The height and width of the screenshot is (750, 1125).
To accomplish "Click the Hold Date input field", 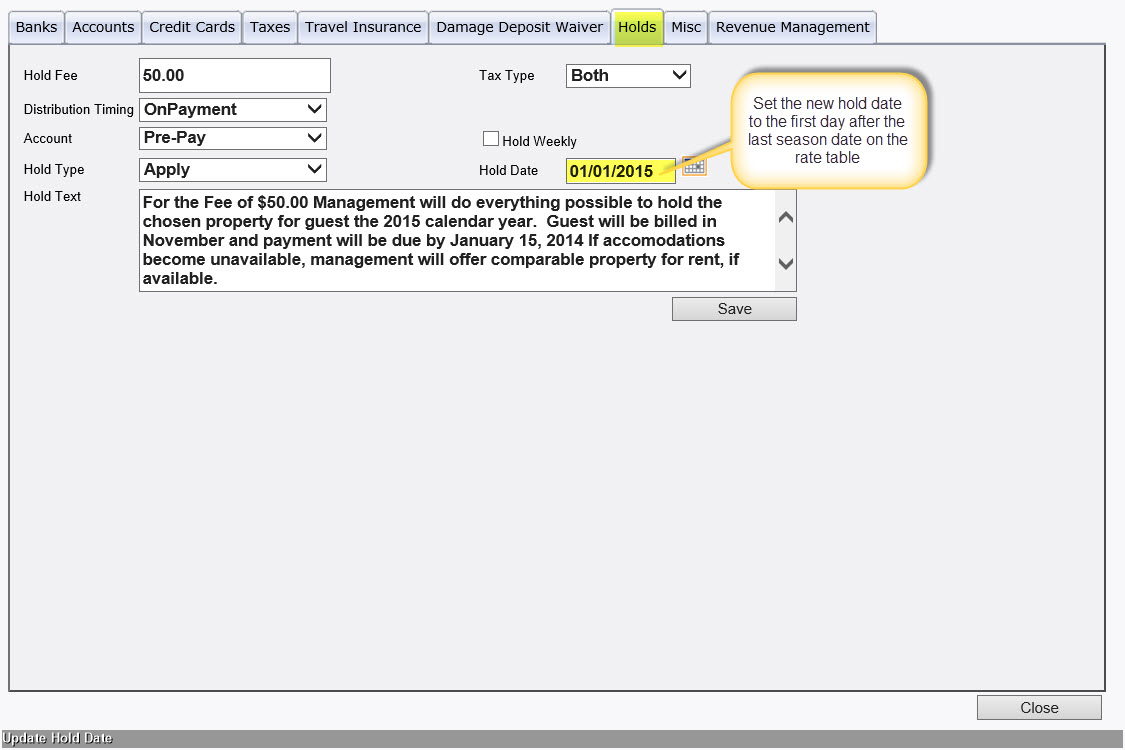I will tap(620, 171).
